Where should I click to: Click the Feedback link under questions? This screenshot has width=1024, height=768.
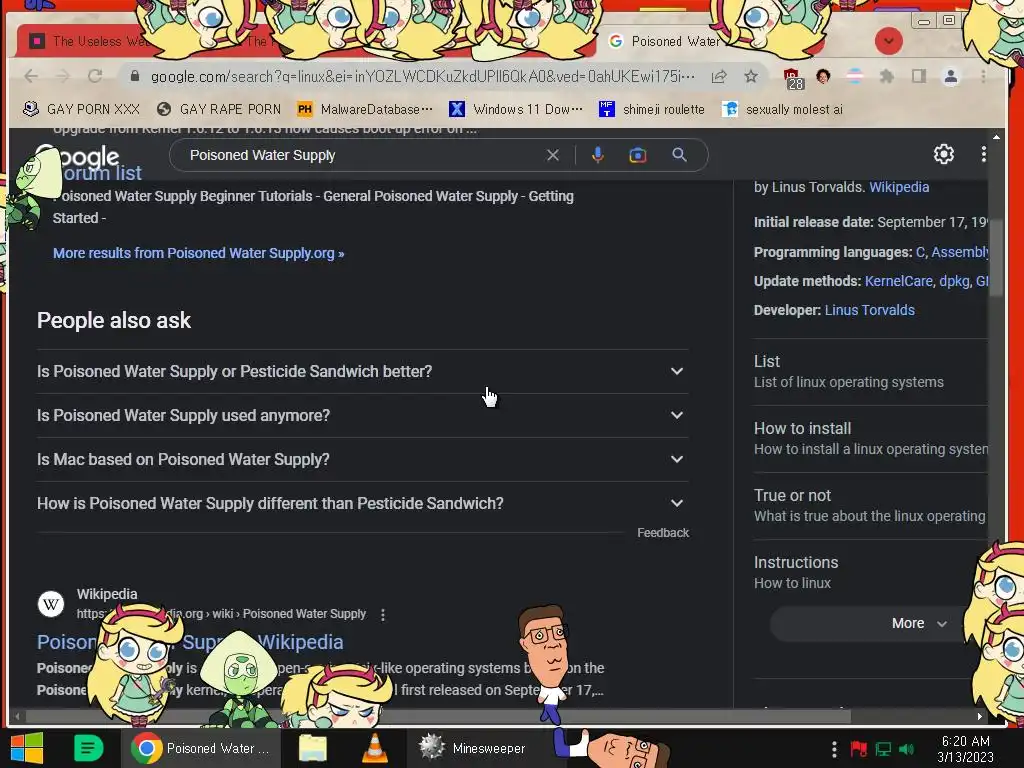click(663, 533)
